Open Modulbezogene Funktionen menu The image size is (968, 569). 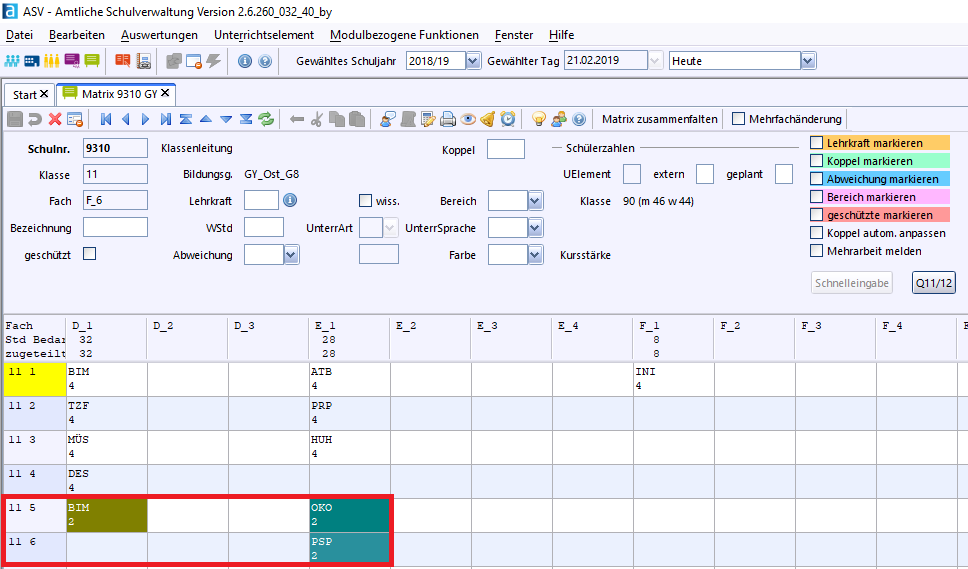coord(404,35)
